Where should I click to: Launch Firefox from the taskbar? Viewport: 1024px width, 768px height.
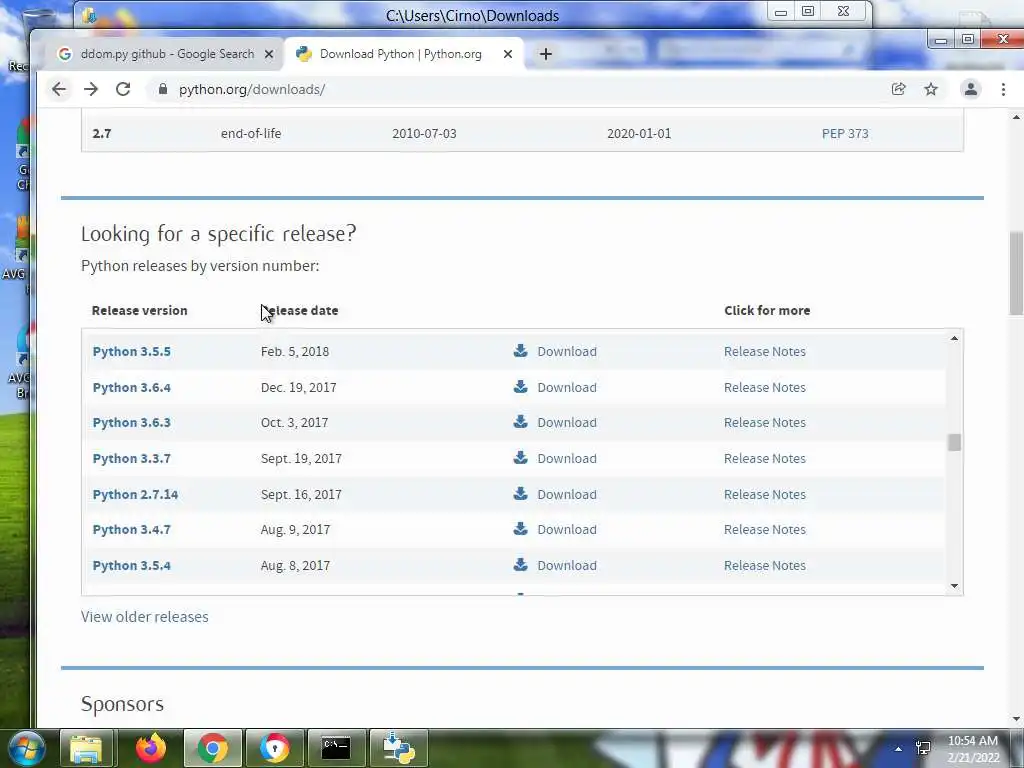coord(151,748)
